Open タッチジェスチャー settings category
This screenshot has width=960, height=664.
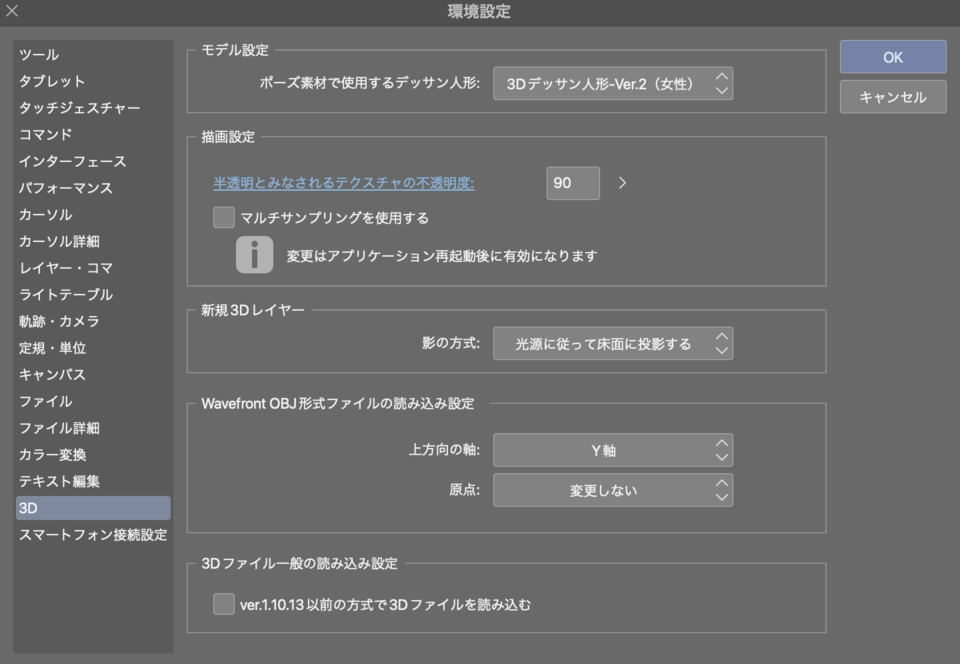click(93, 108)
